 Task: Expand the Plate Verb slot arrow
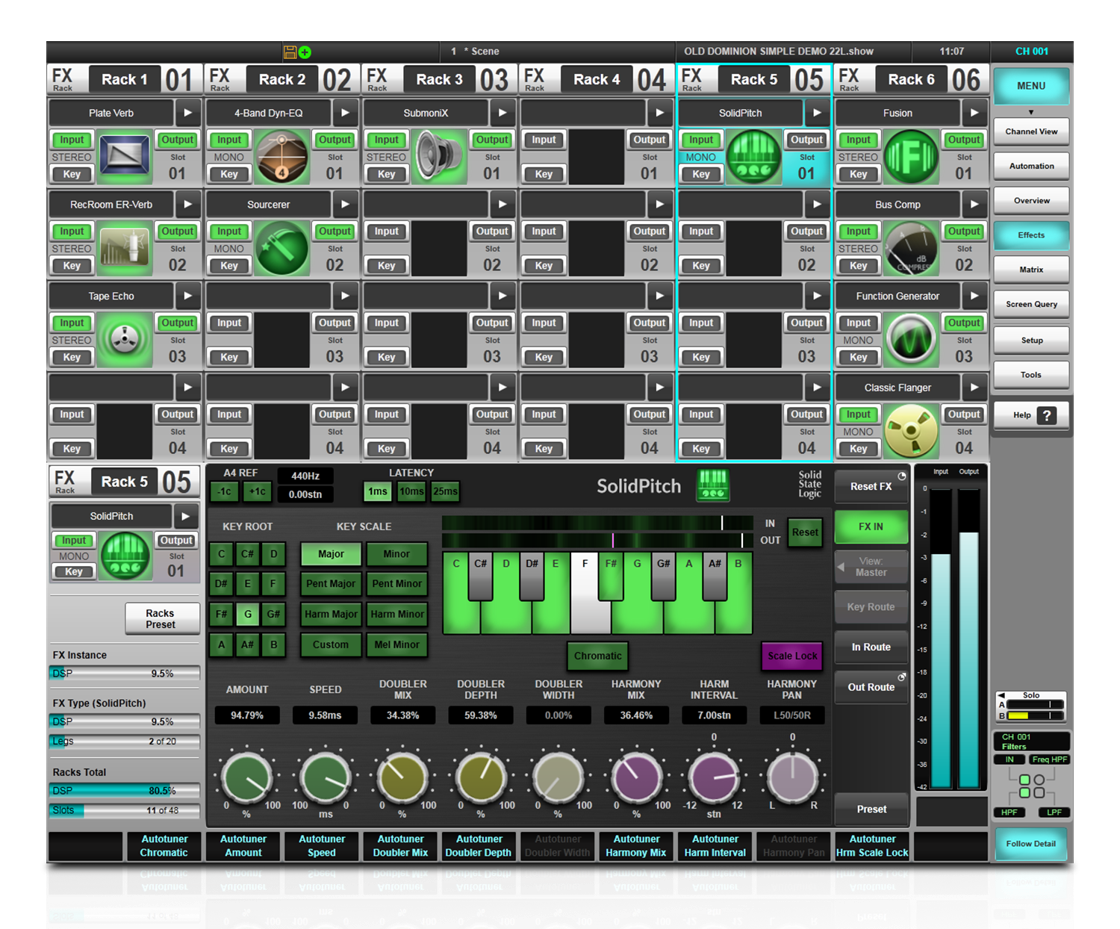coord(188,113)
